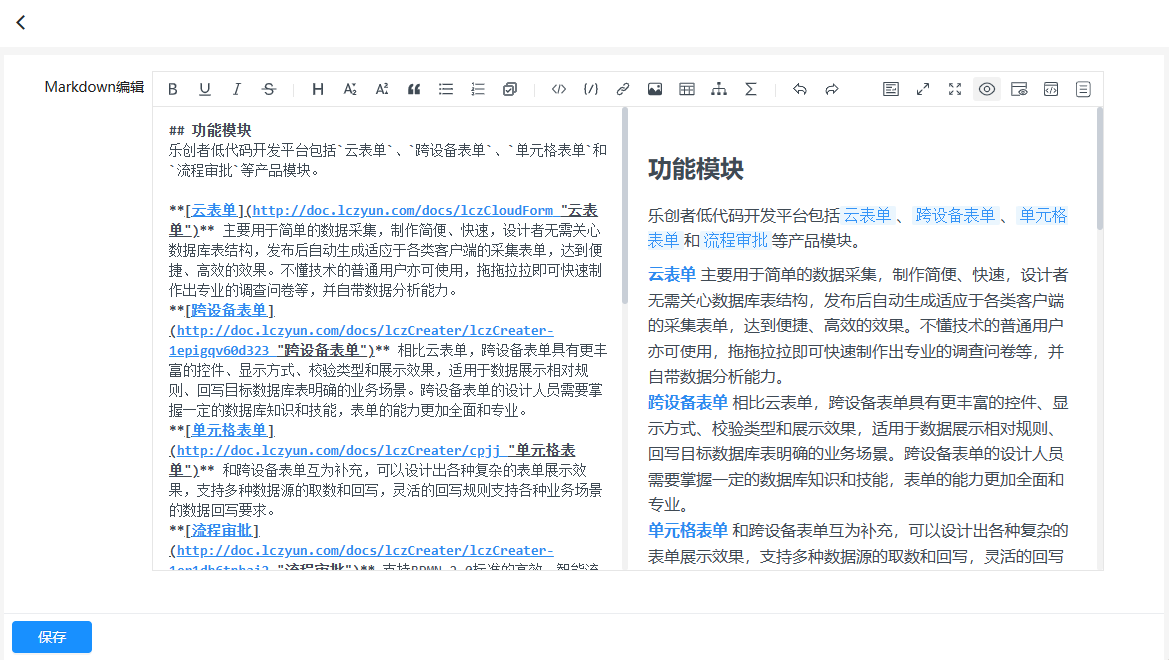The height and width of the screenshot is (660, 1169).
Task: Toggle fullscreen editing mode
Action: click(955, 89)
